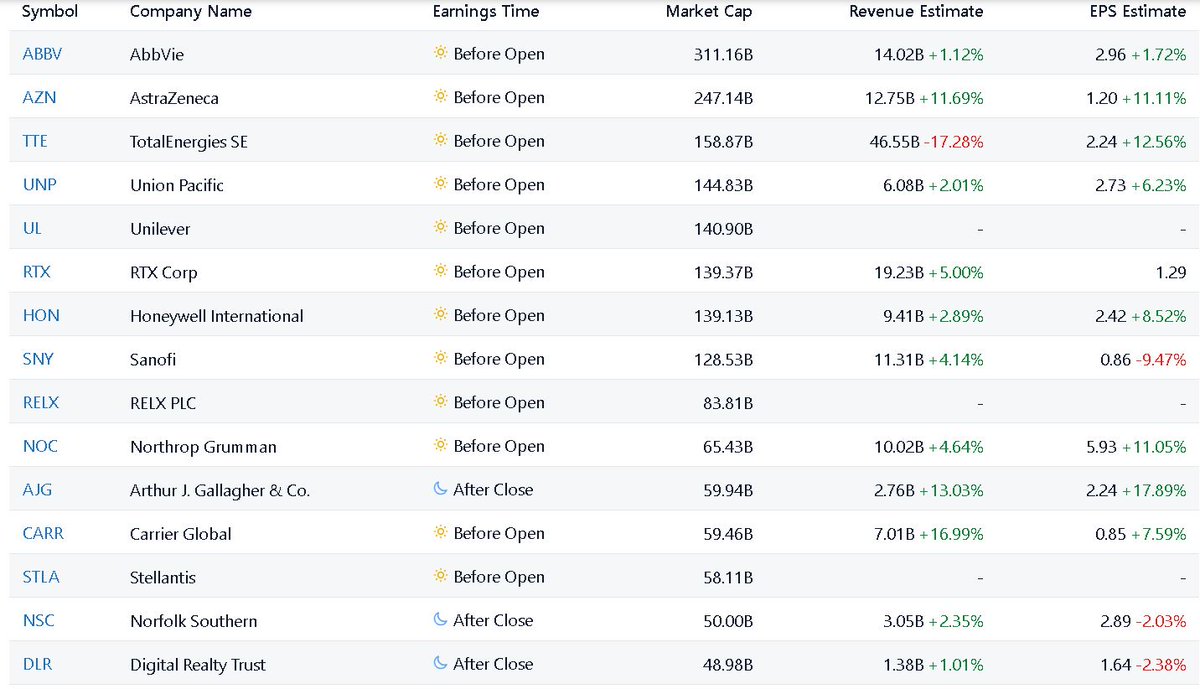This screenshot has height=689, width=1200.
Task: Open the UNP symbol link
Action: pyautogui.click(x=39, y=185)
